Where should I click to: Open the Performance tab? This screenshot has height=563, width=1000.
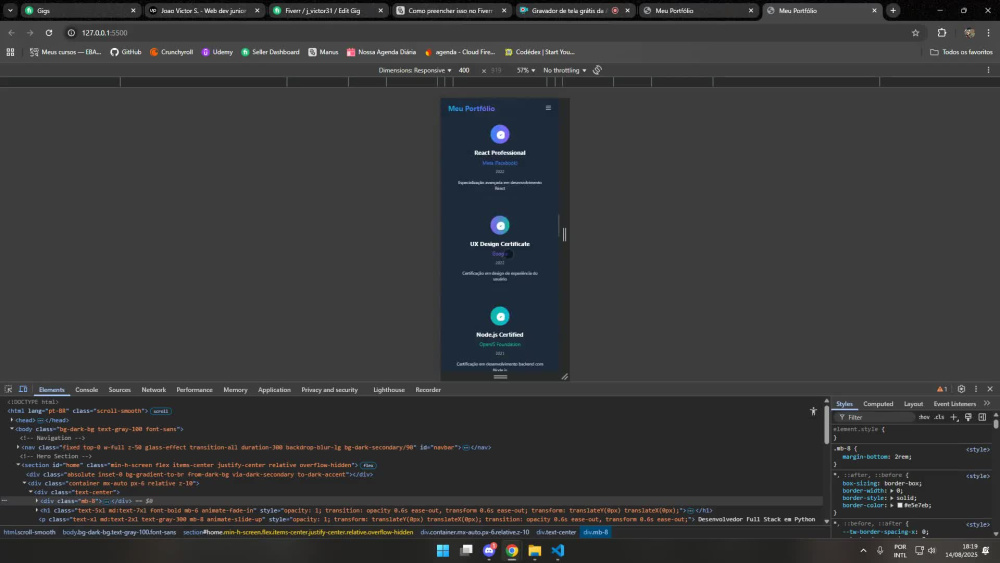195,390
